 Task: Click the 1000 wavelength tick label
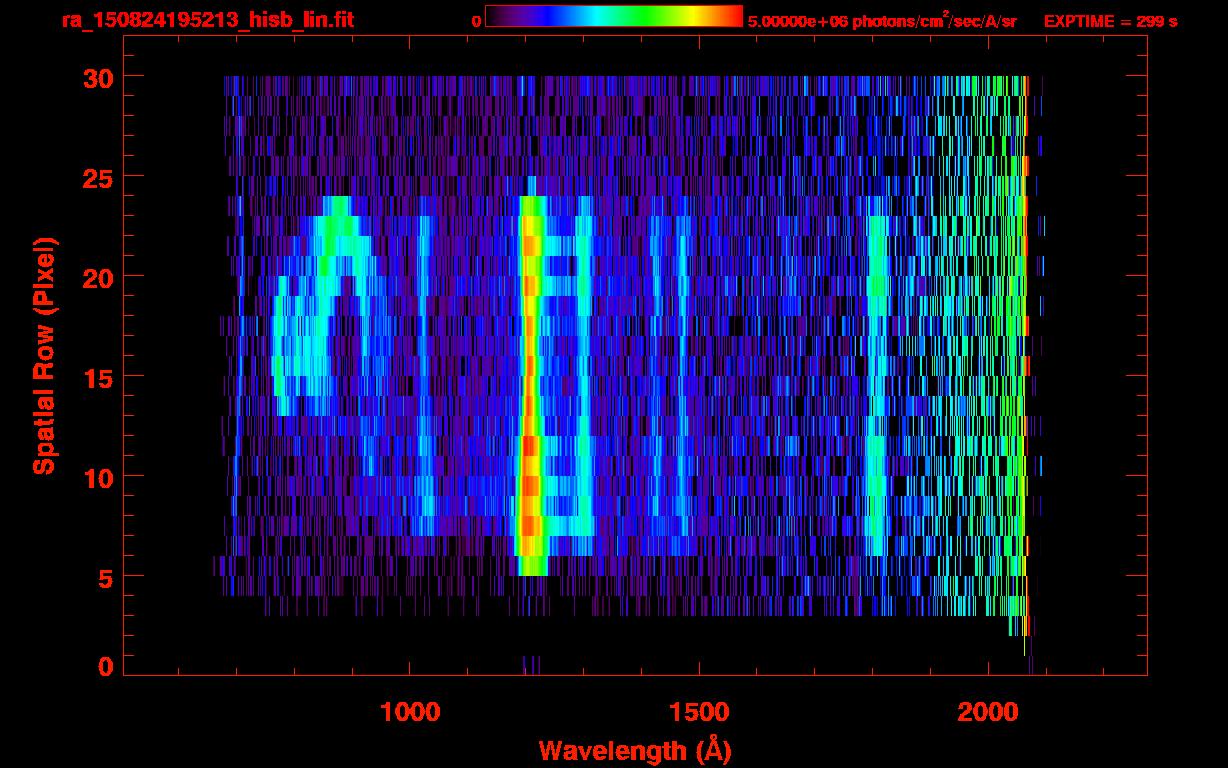coord(410,712)
